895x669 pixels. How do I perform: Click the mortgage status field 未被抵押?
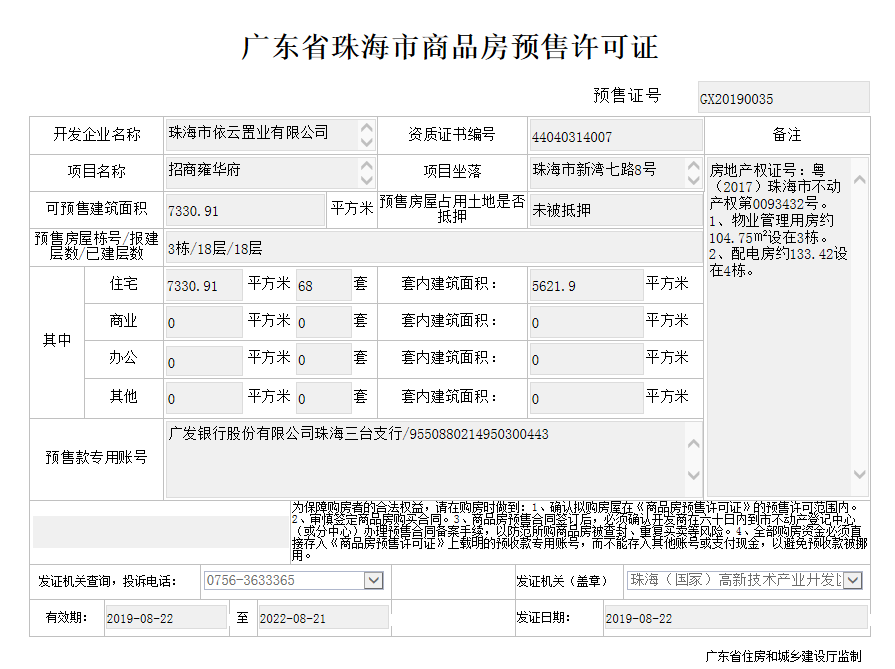pos(614,211)
